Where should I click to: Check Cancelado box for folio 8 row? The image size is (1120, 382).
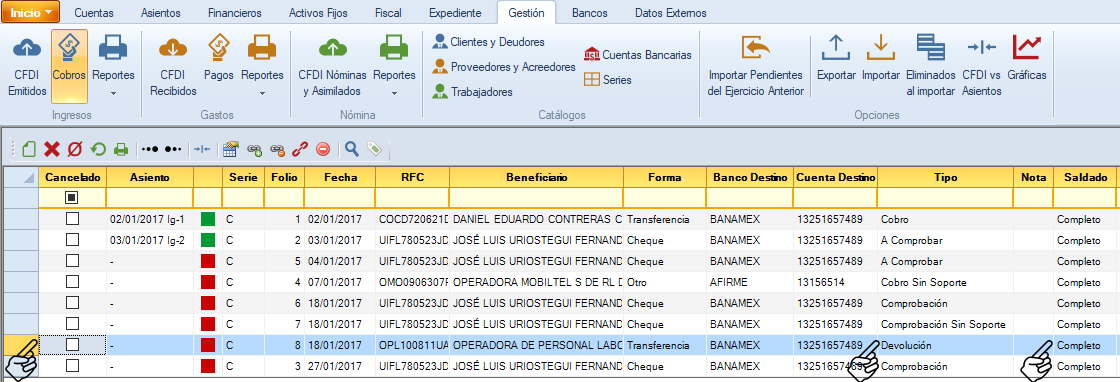[x=72, y=345]
